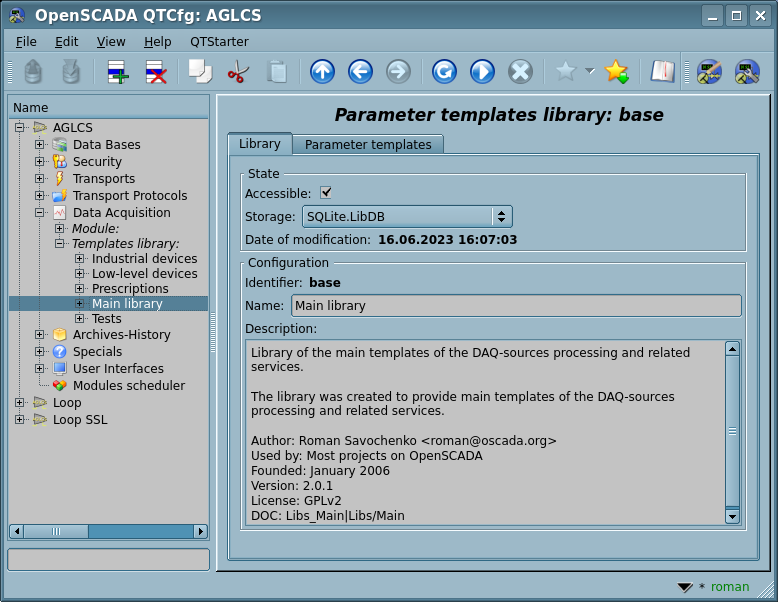This screenshot has width=778, height=602.
Task: Open the Storage SQLite.LibDB dropdown
Action: click(406, 216)
